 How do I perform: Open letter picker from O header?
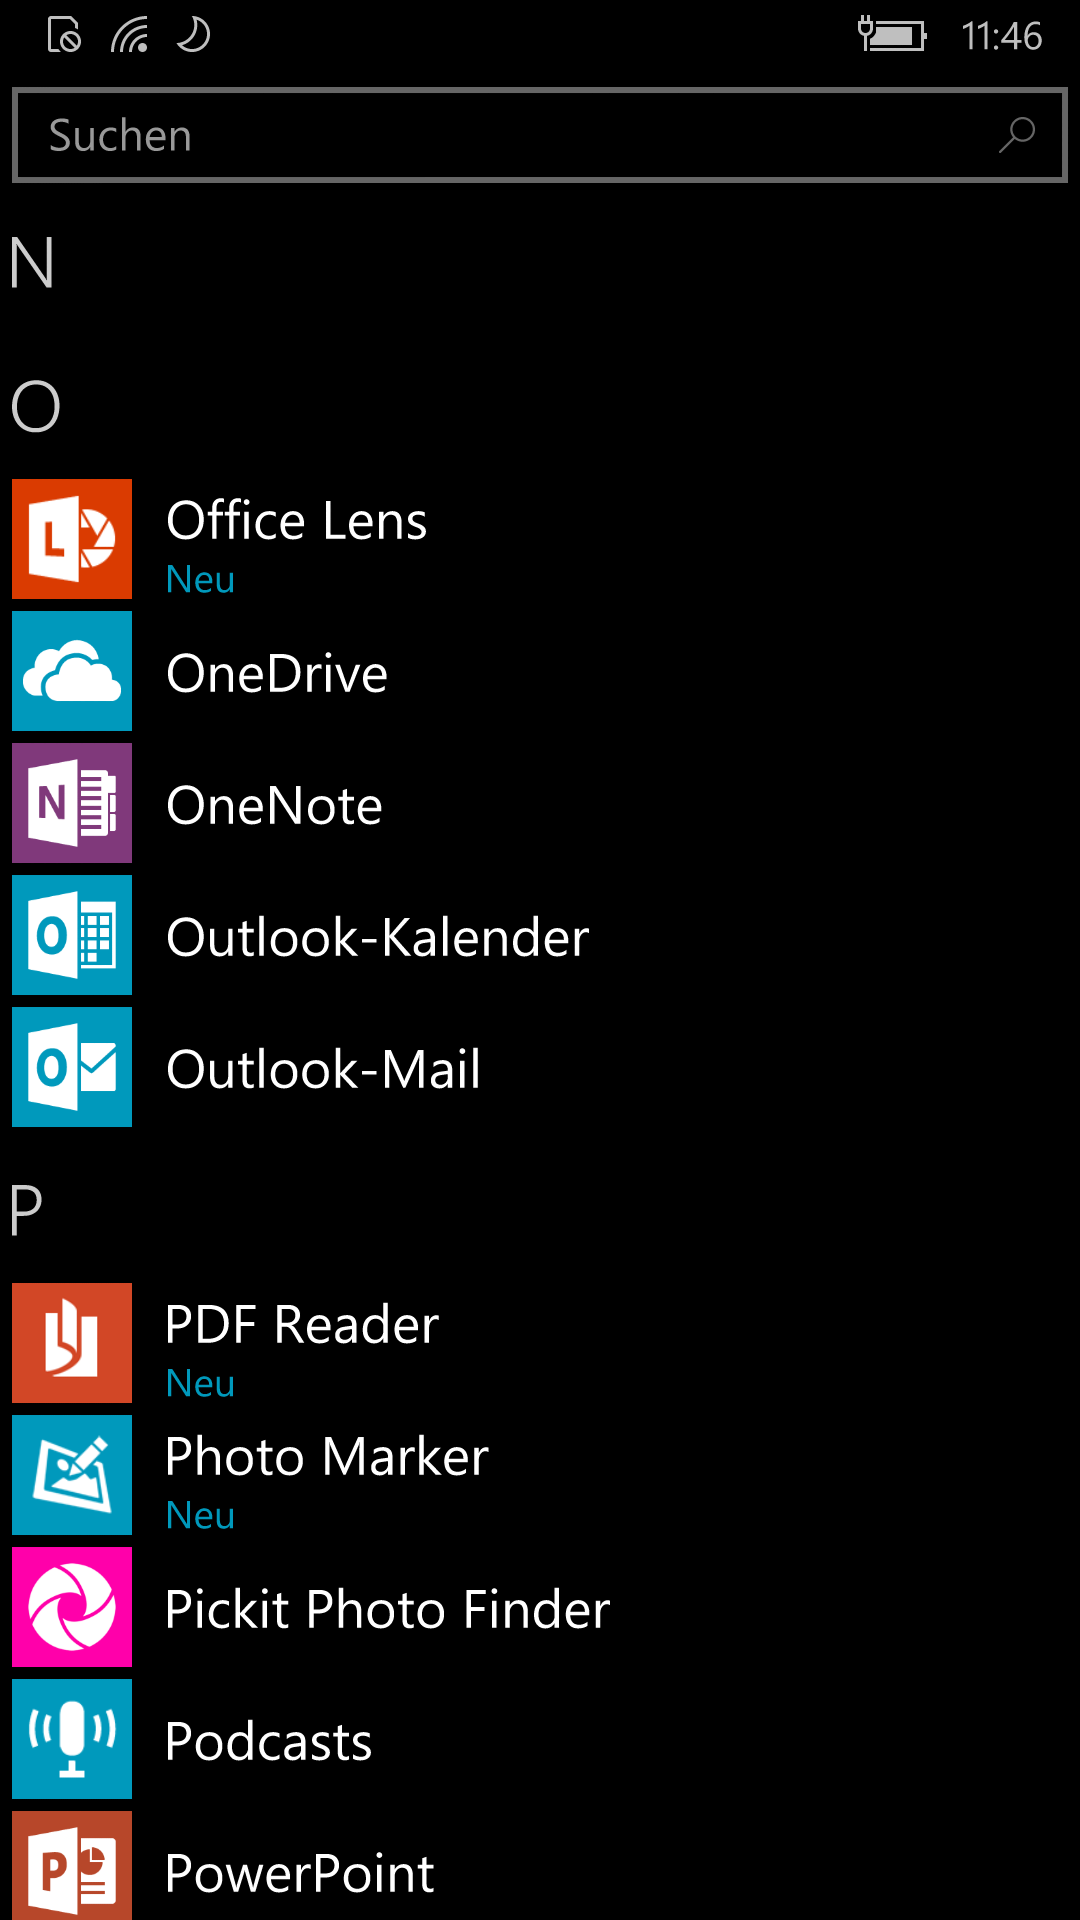click(36, 407)
